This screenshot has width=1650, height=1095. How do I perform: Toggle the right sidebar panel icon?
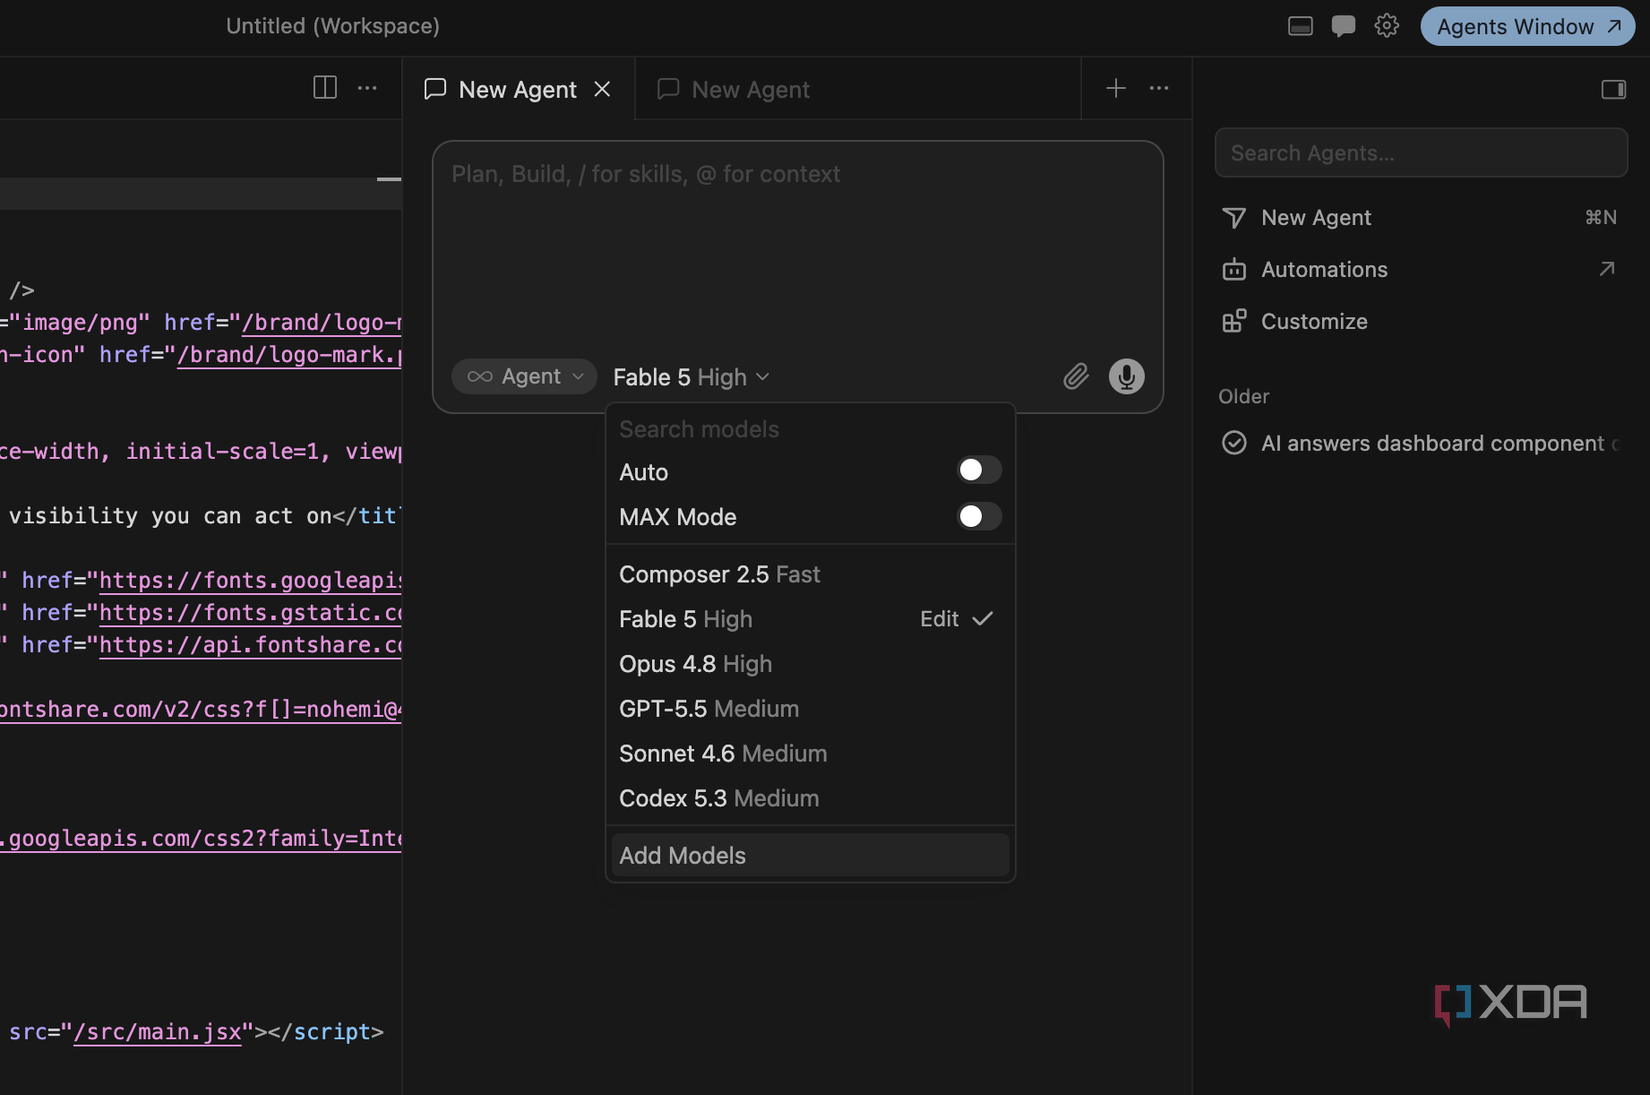click(1613, 89)
